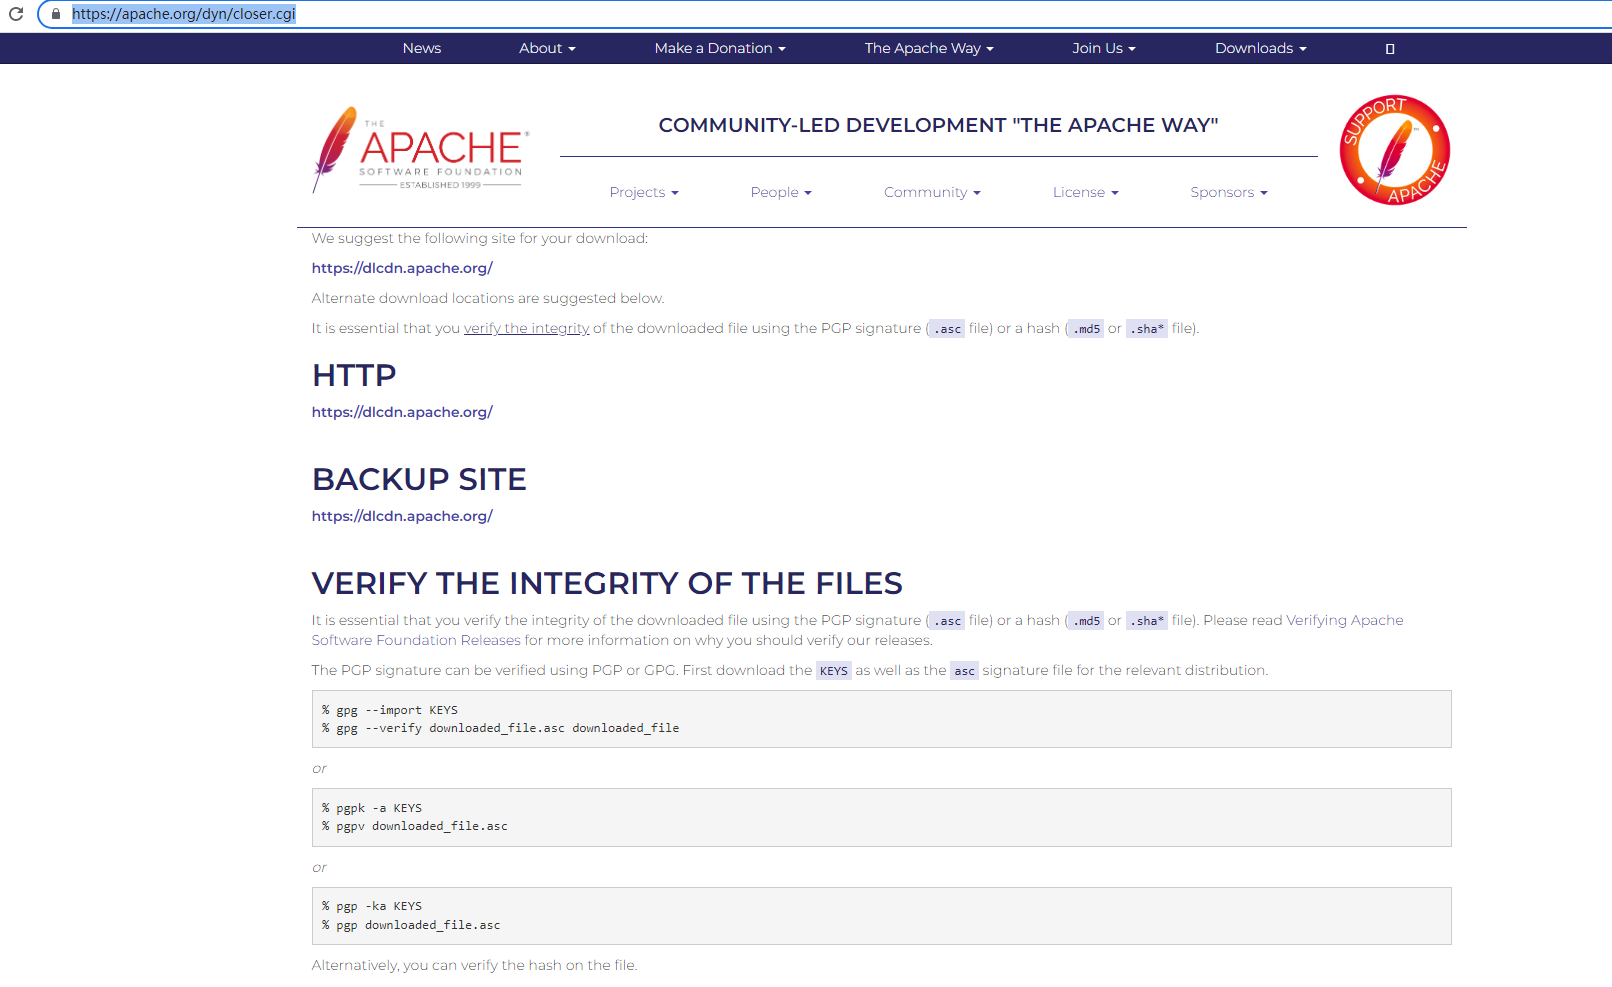
Task: Open the Downloads dropdown menu
Action: click(x=1261, y=48)
